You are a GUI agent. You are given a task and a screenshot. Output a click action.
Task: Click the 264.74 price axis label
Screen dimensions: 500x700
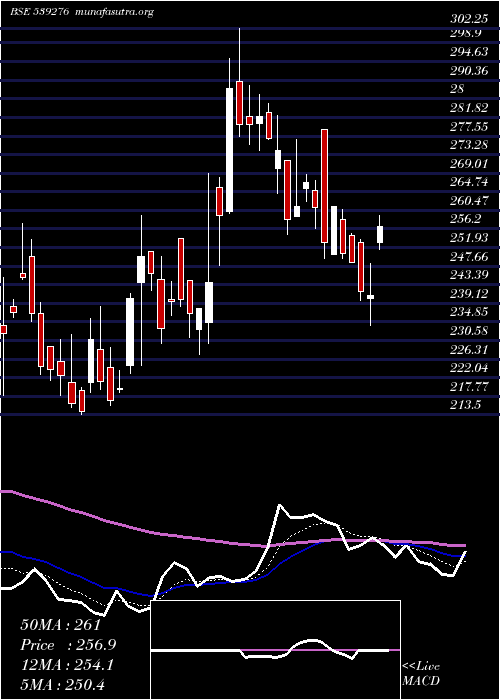click(x=470, y=182)
